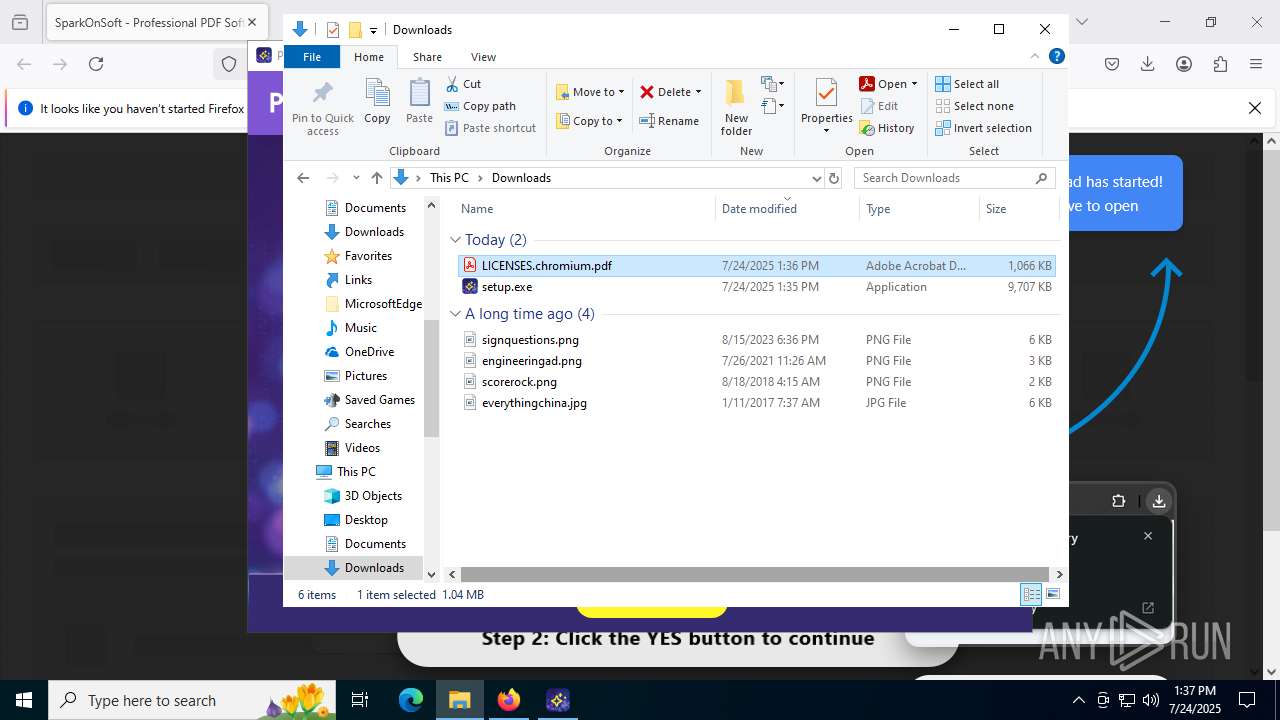Expand the Open button dropdown arrow

(x=914, y=84)
